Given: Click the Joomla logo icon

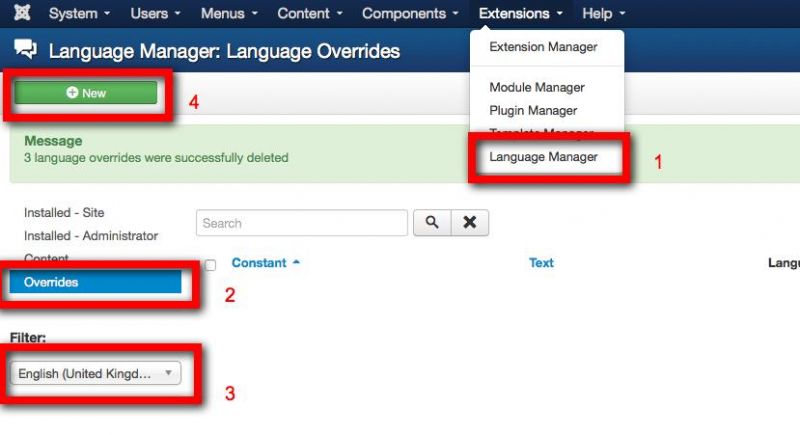Looking at the screenshot, I should [x=22, y=12].
